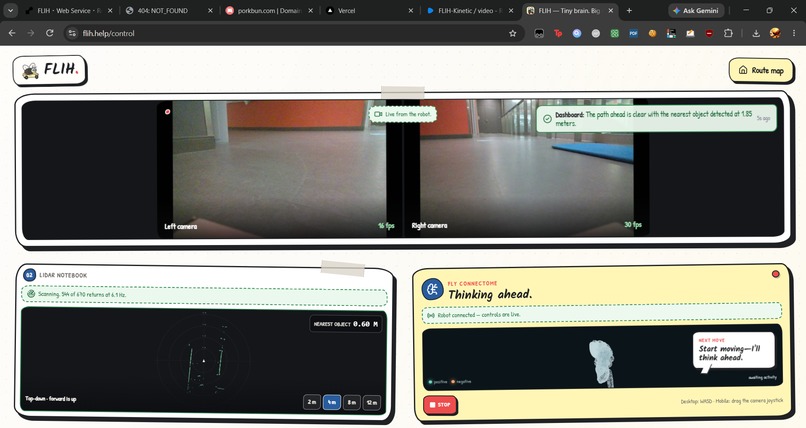Switch to the Vercel tab
This screenshot has height=428, width=806.
369,10
